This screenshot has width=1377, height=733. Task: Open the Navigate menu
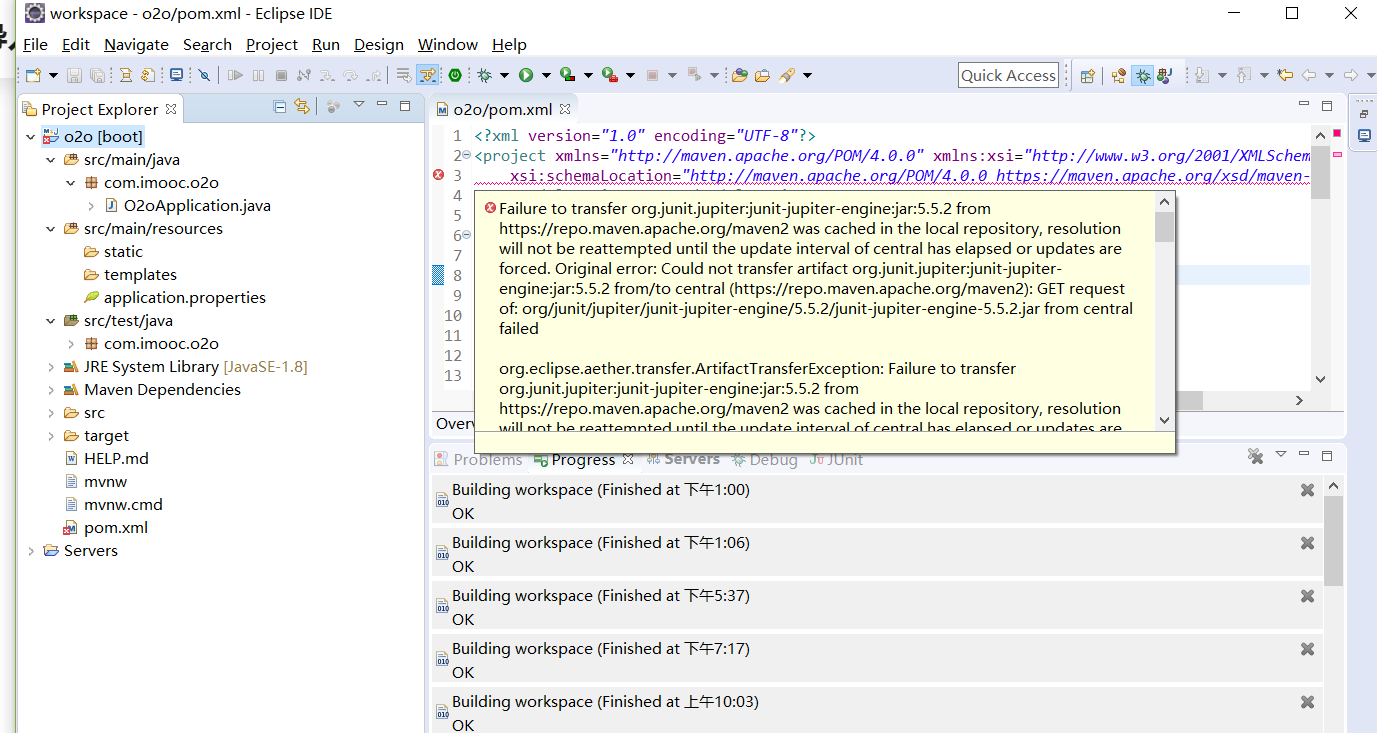pos(136,44)
